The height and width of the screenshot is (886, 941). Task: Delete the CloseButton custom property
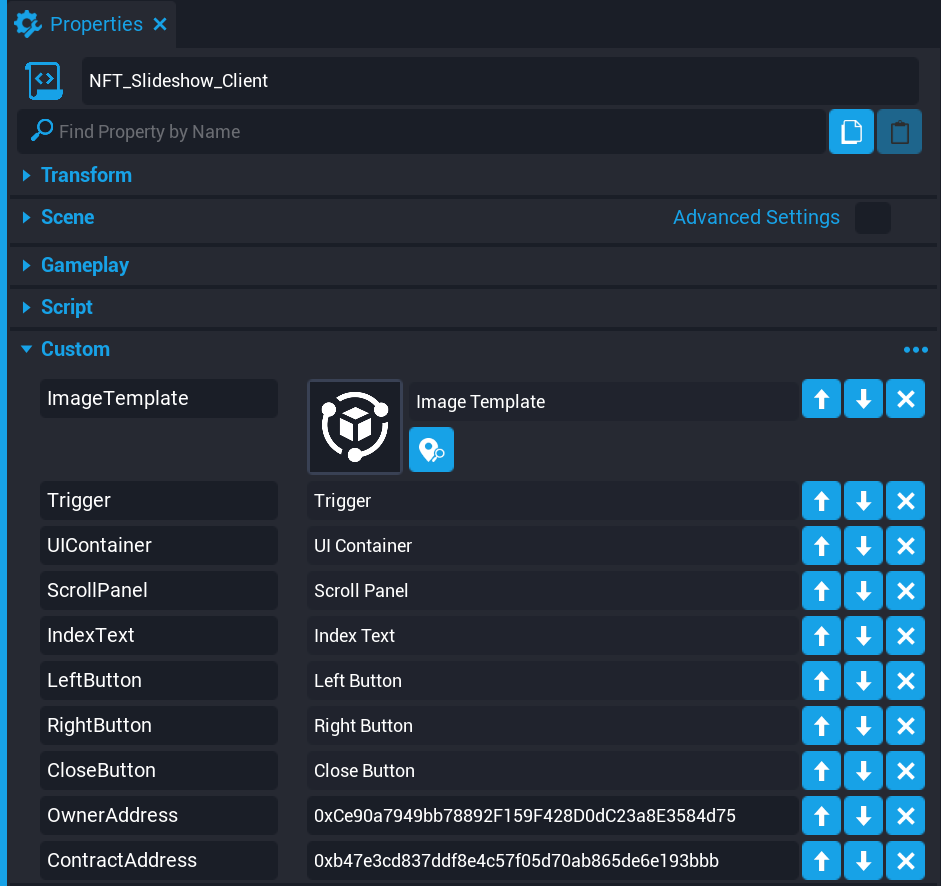(906, 770)
